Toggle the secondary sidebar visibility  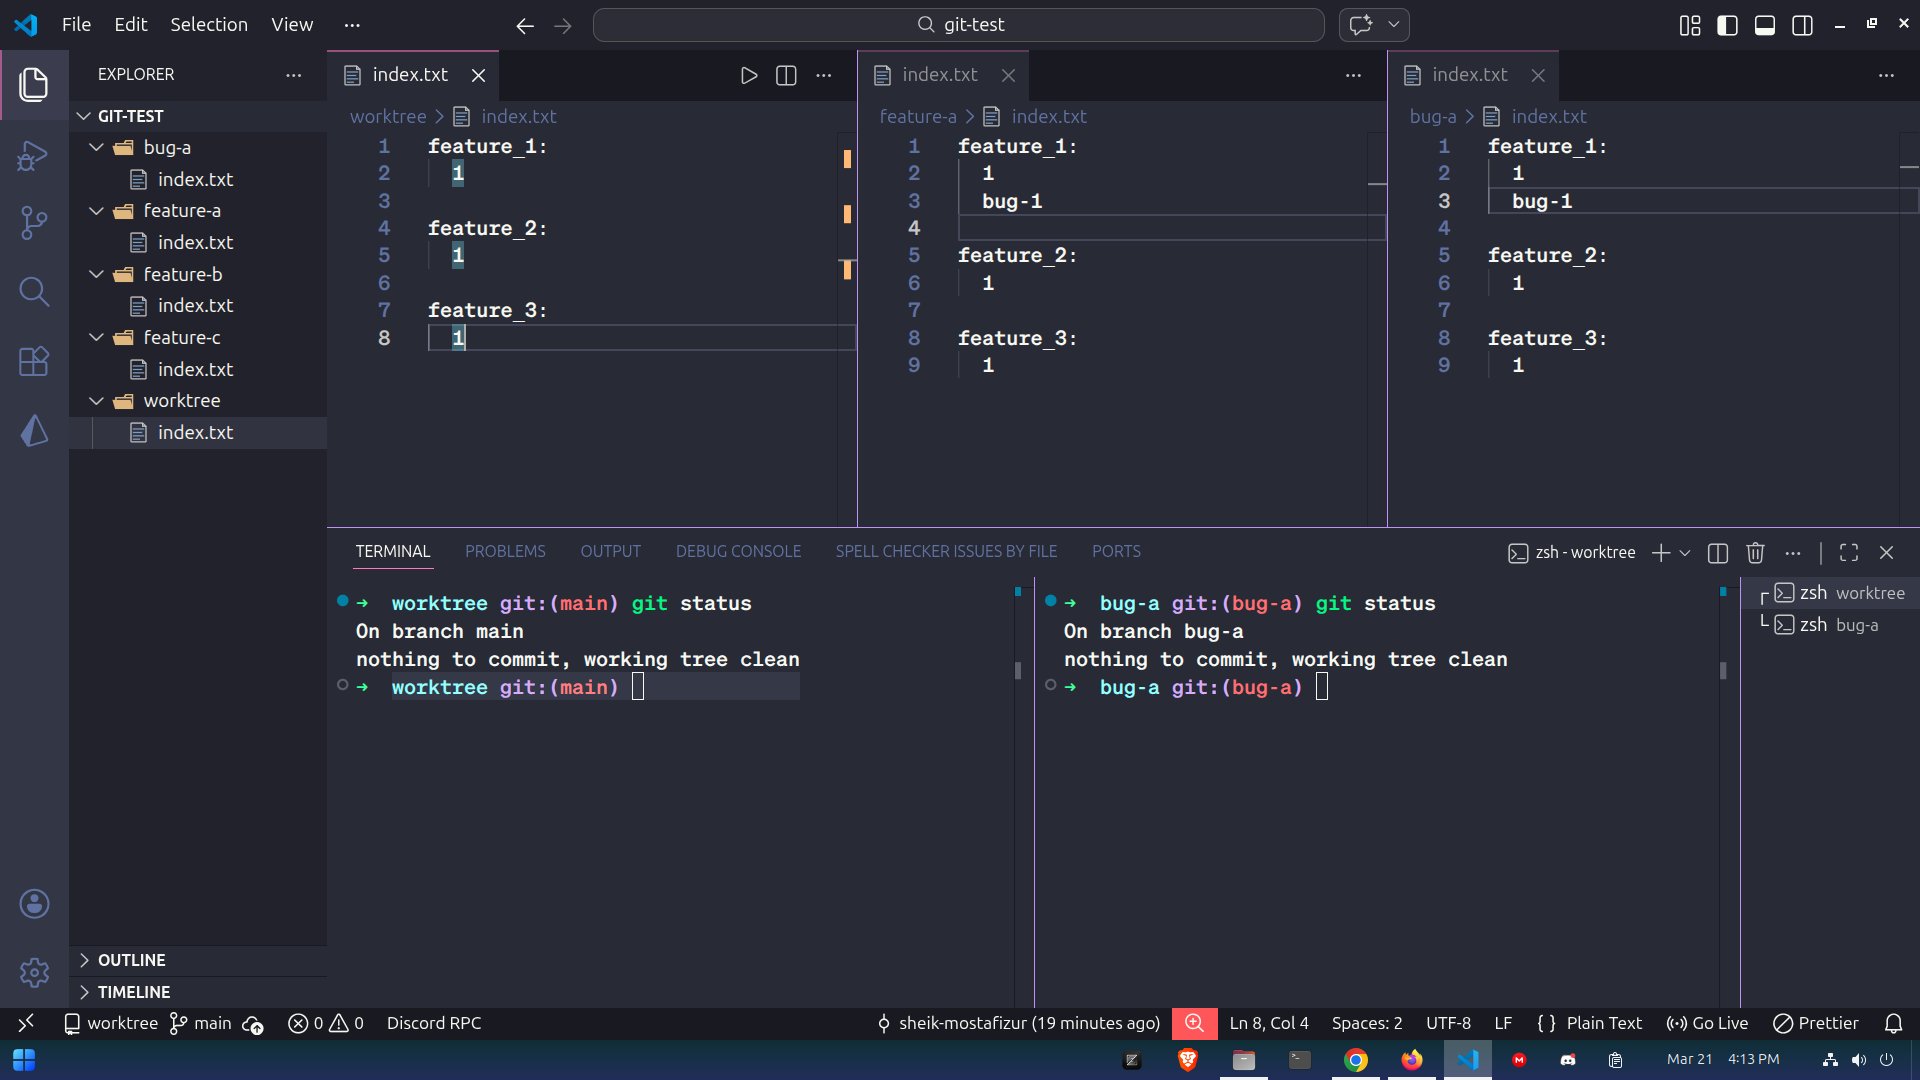point(1802,25)
